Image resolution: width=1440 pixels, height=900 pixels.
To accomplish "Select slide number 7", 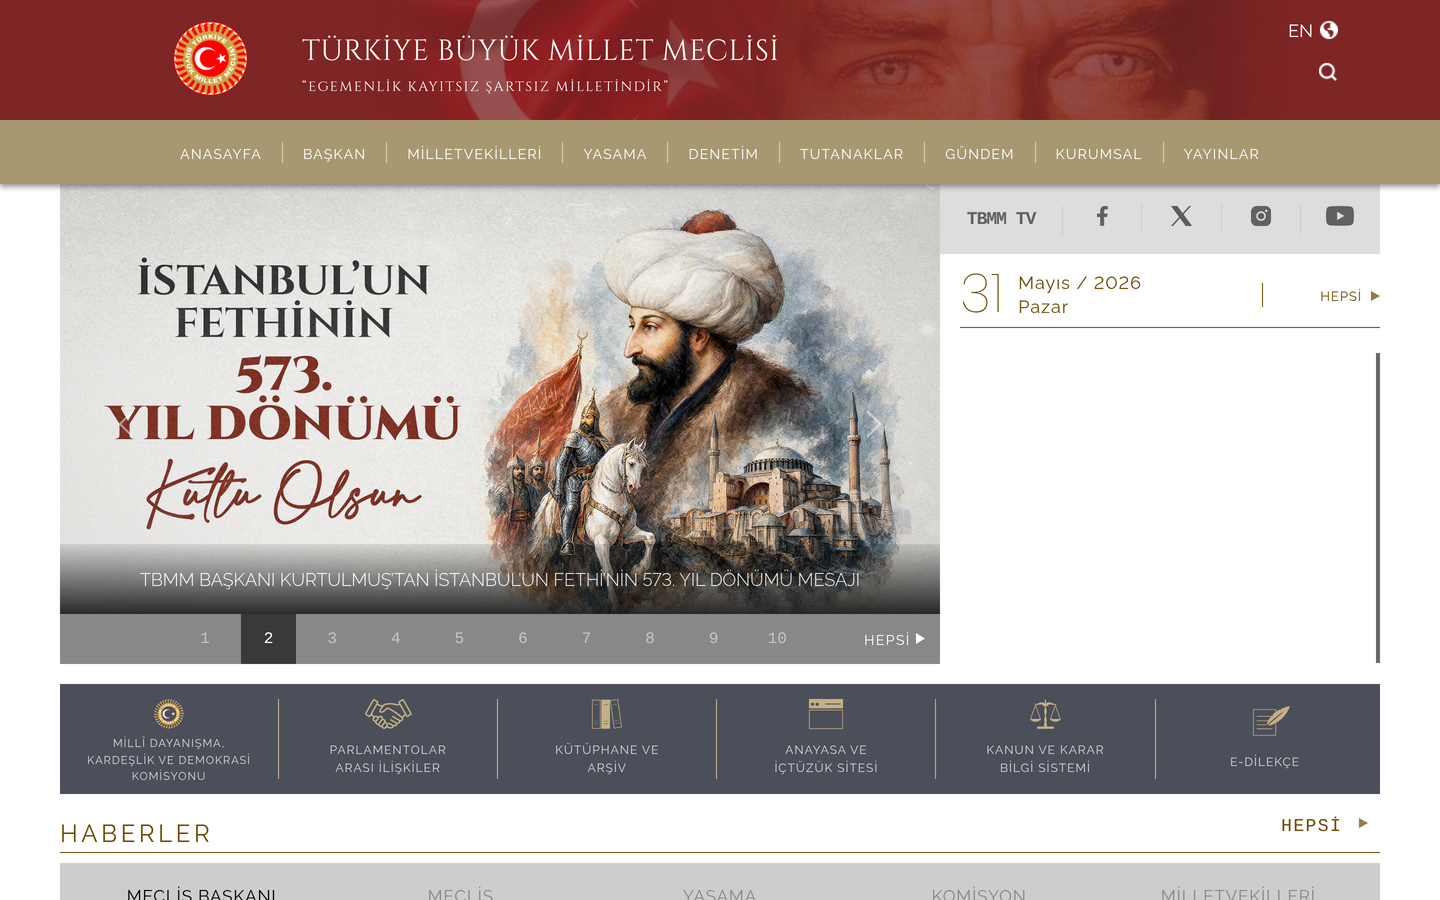I will (586, 639).
